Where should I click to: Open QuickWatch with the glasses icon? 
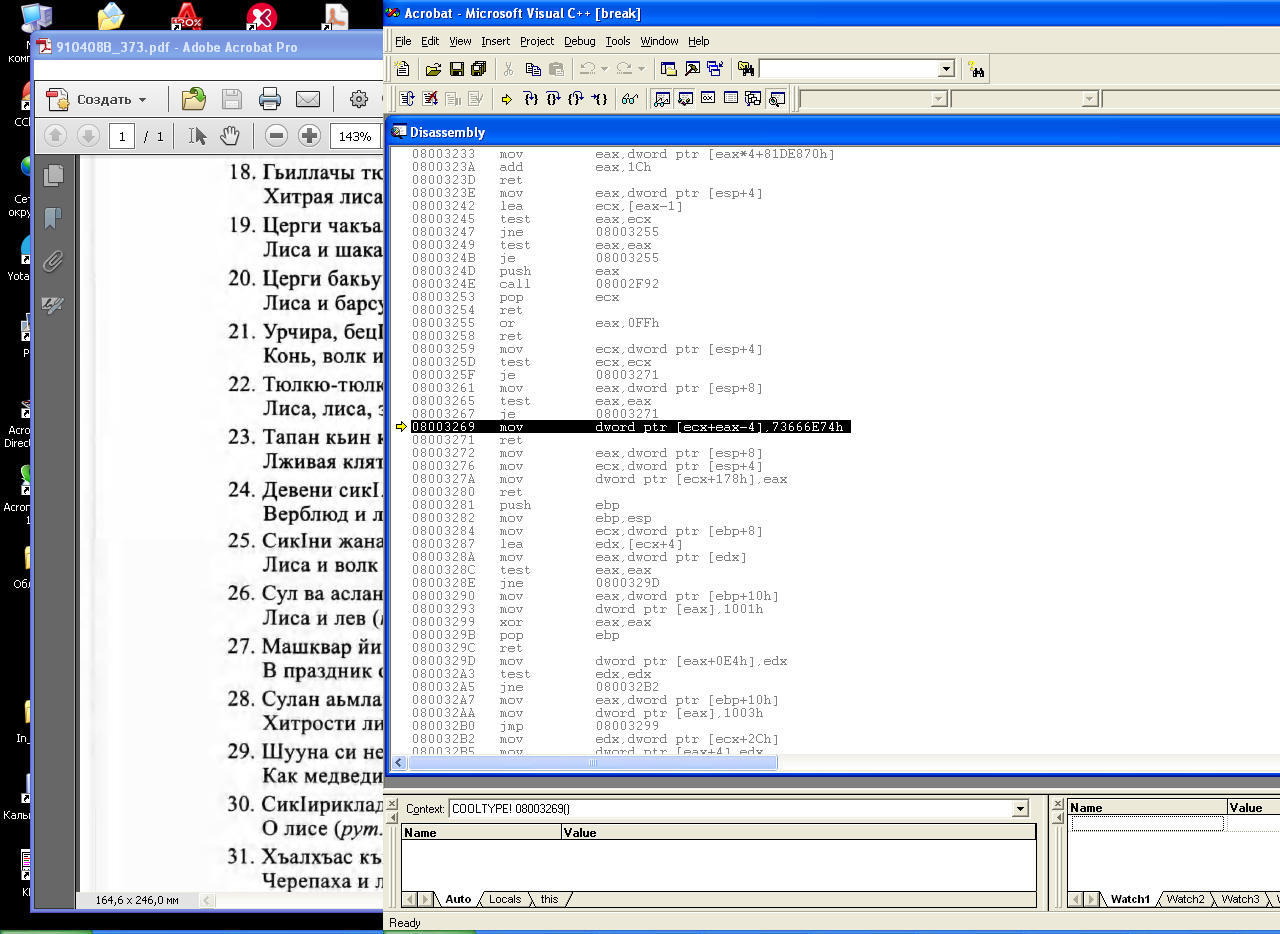(x=630, y=99)
